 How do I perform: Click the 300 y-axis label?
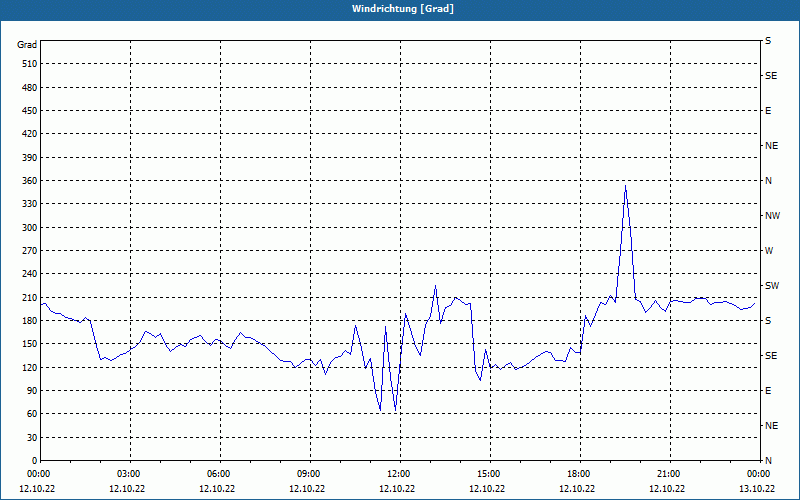click(30, 228)
